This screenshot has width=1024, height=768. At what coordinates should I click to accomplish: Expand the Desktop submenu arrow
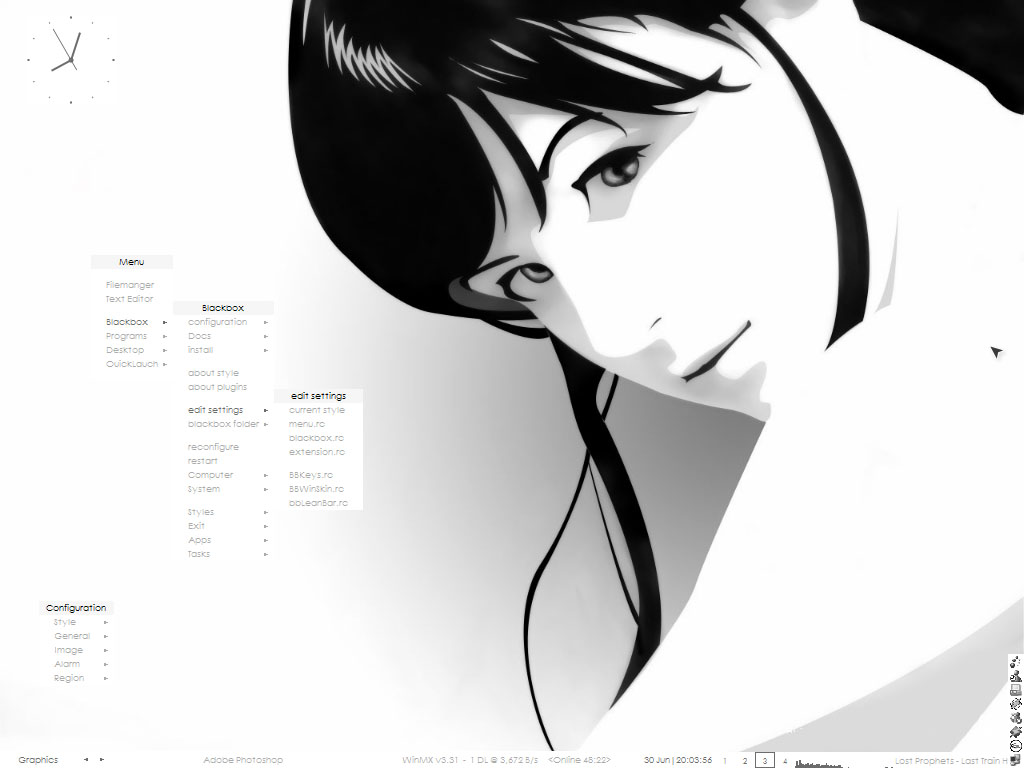165,350
